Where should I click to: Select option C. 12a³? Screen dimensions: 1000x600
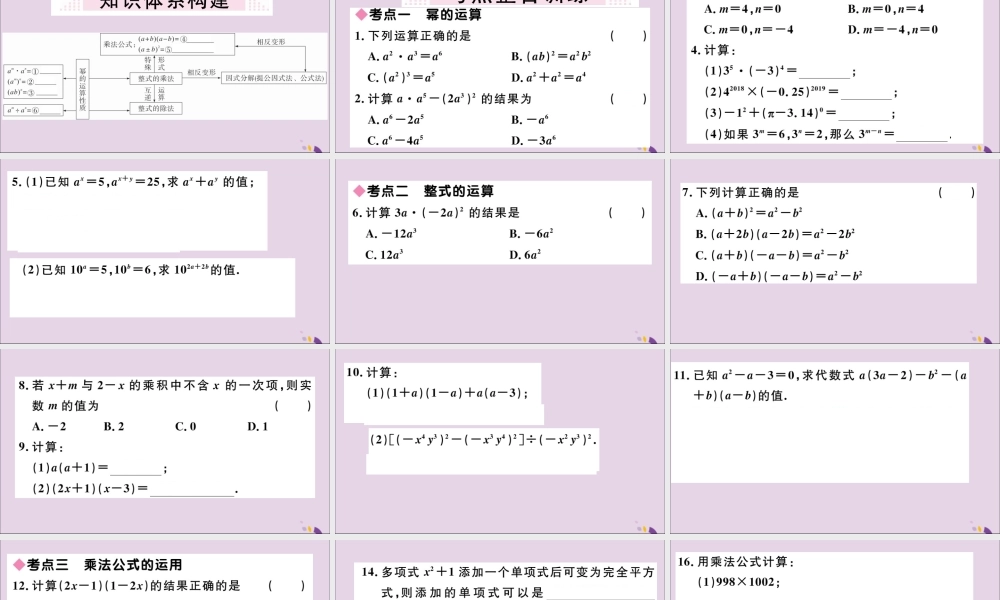(x=384, y=255)
